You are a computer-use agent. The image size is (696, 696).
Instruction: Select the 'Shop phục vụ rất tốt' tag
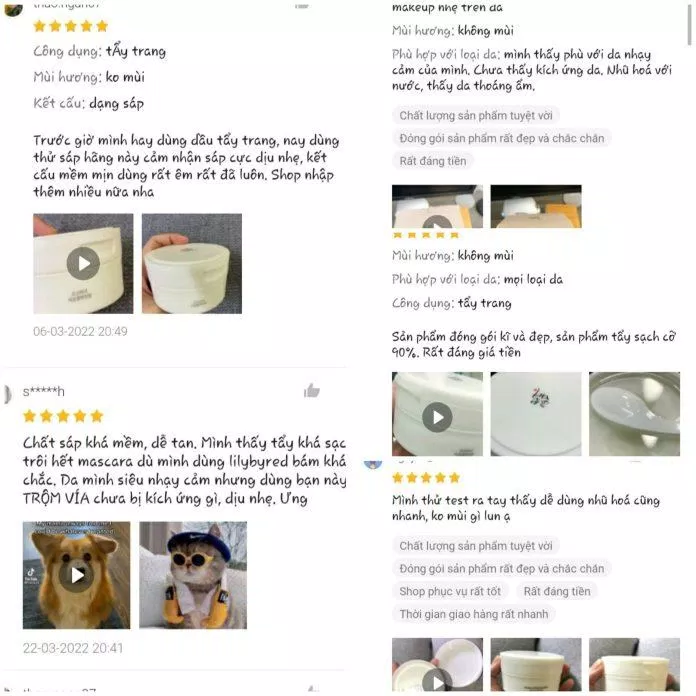tap(450, 591)
